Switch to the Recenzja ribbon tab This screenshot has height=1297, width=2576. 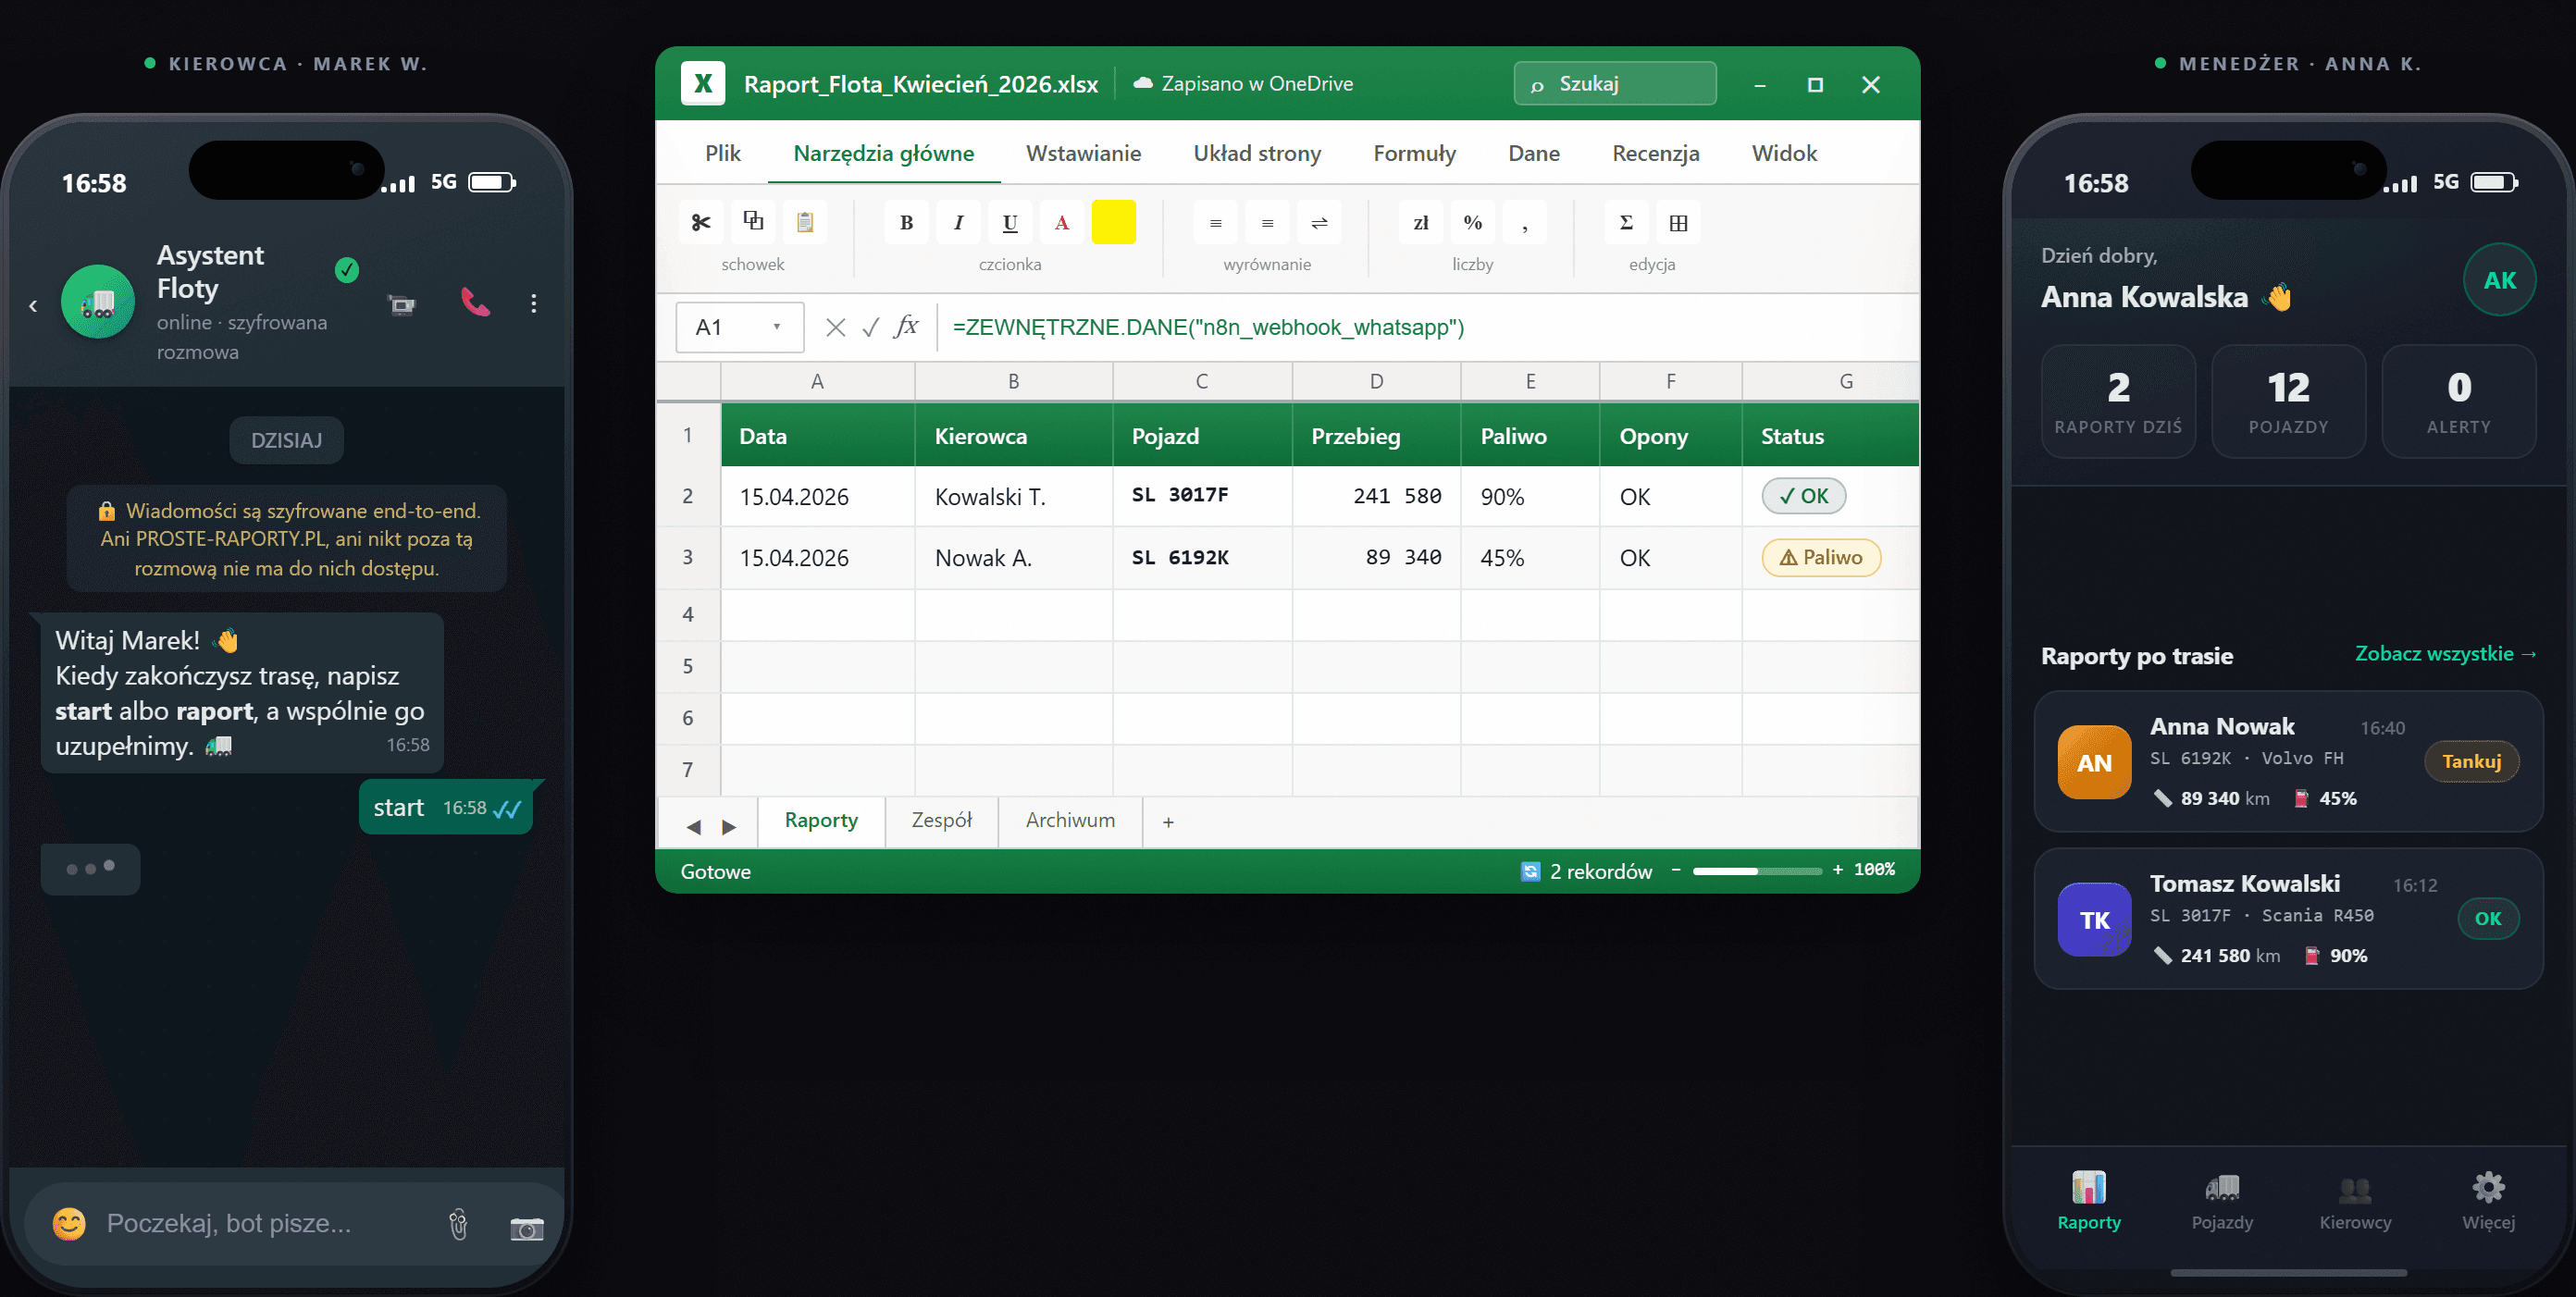(x=1656, y=153)
